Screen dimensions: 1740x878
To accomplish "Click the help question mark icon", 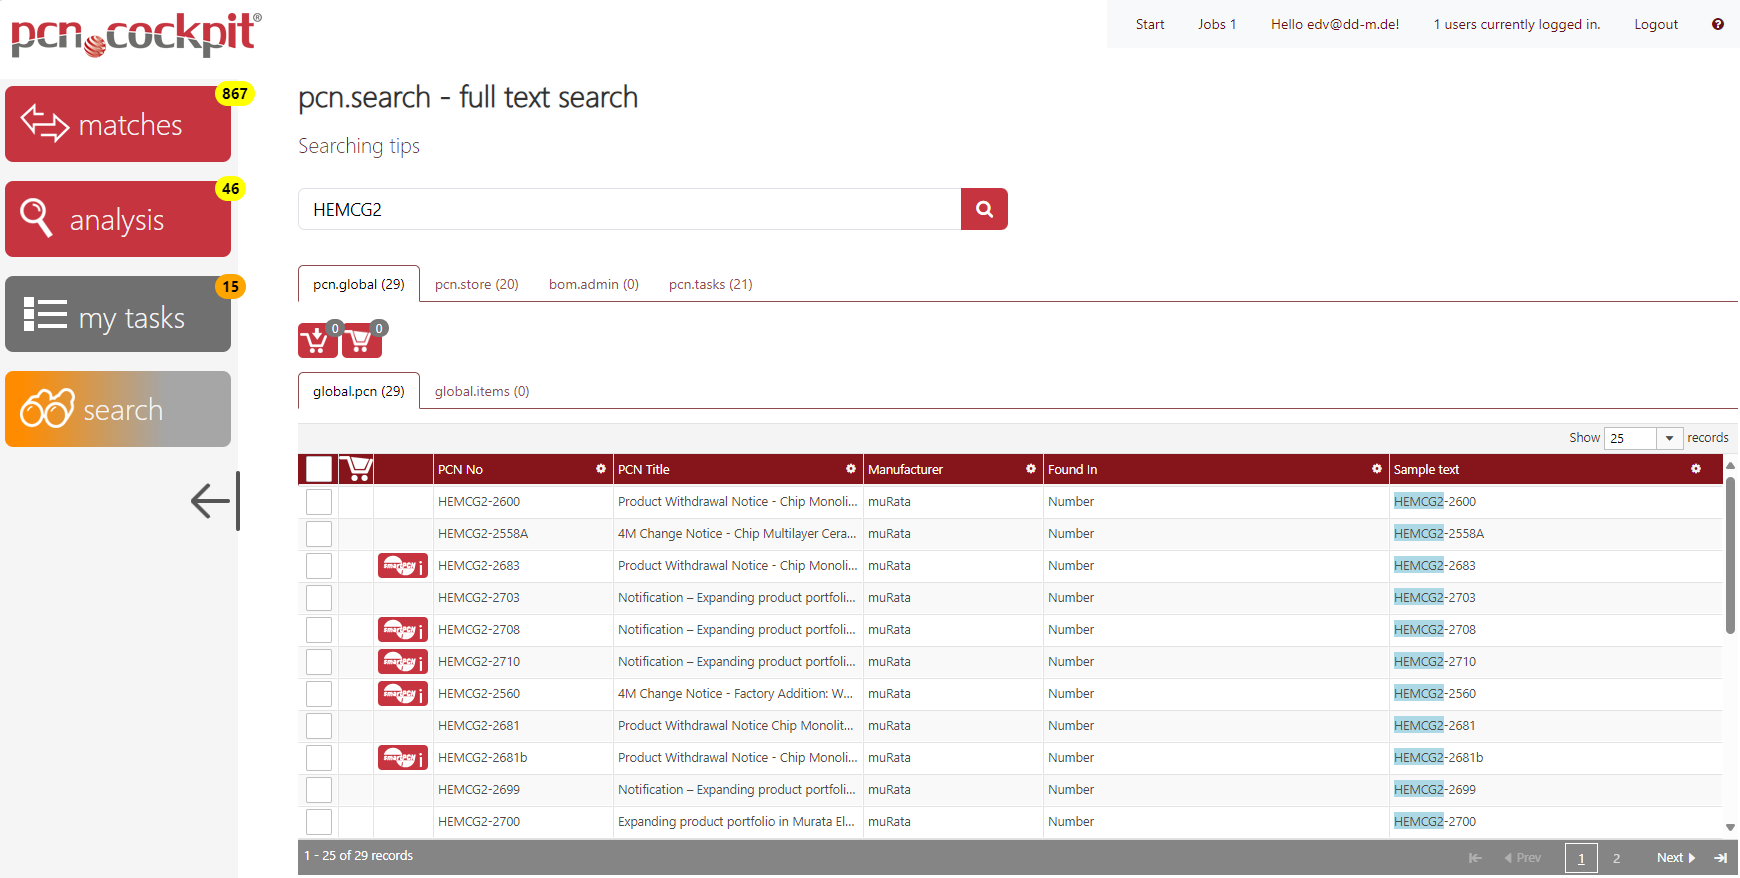I will [x=1718, y=24].
